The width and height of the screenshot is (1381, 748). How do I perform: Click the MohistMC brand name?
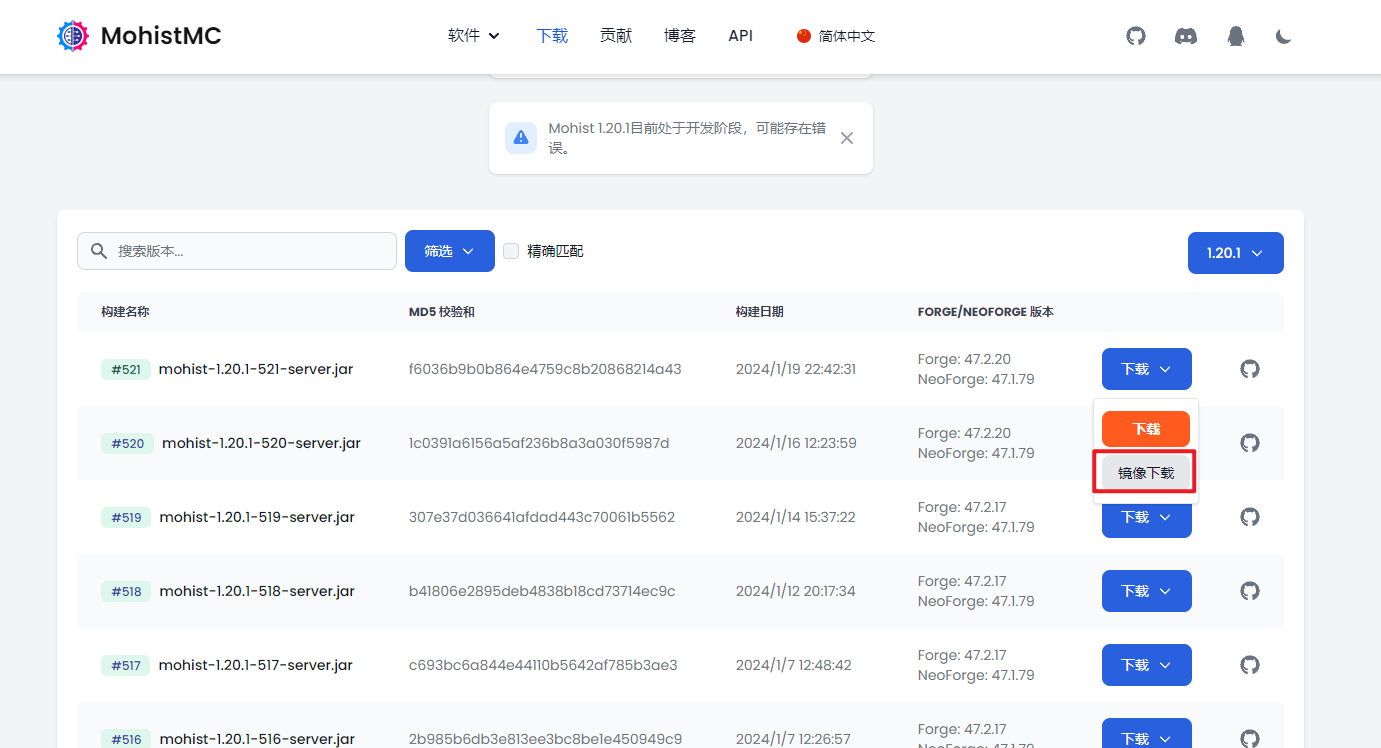161,36
